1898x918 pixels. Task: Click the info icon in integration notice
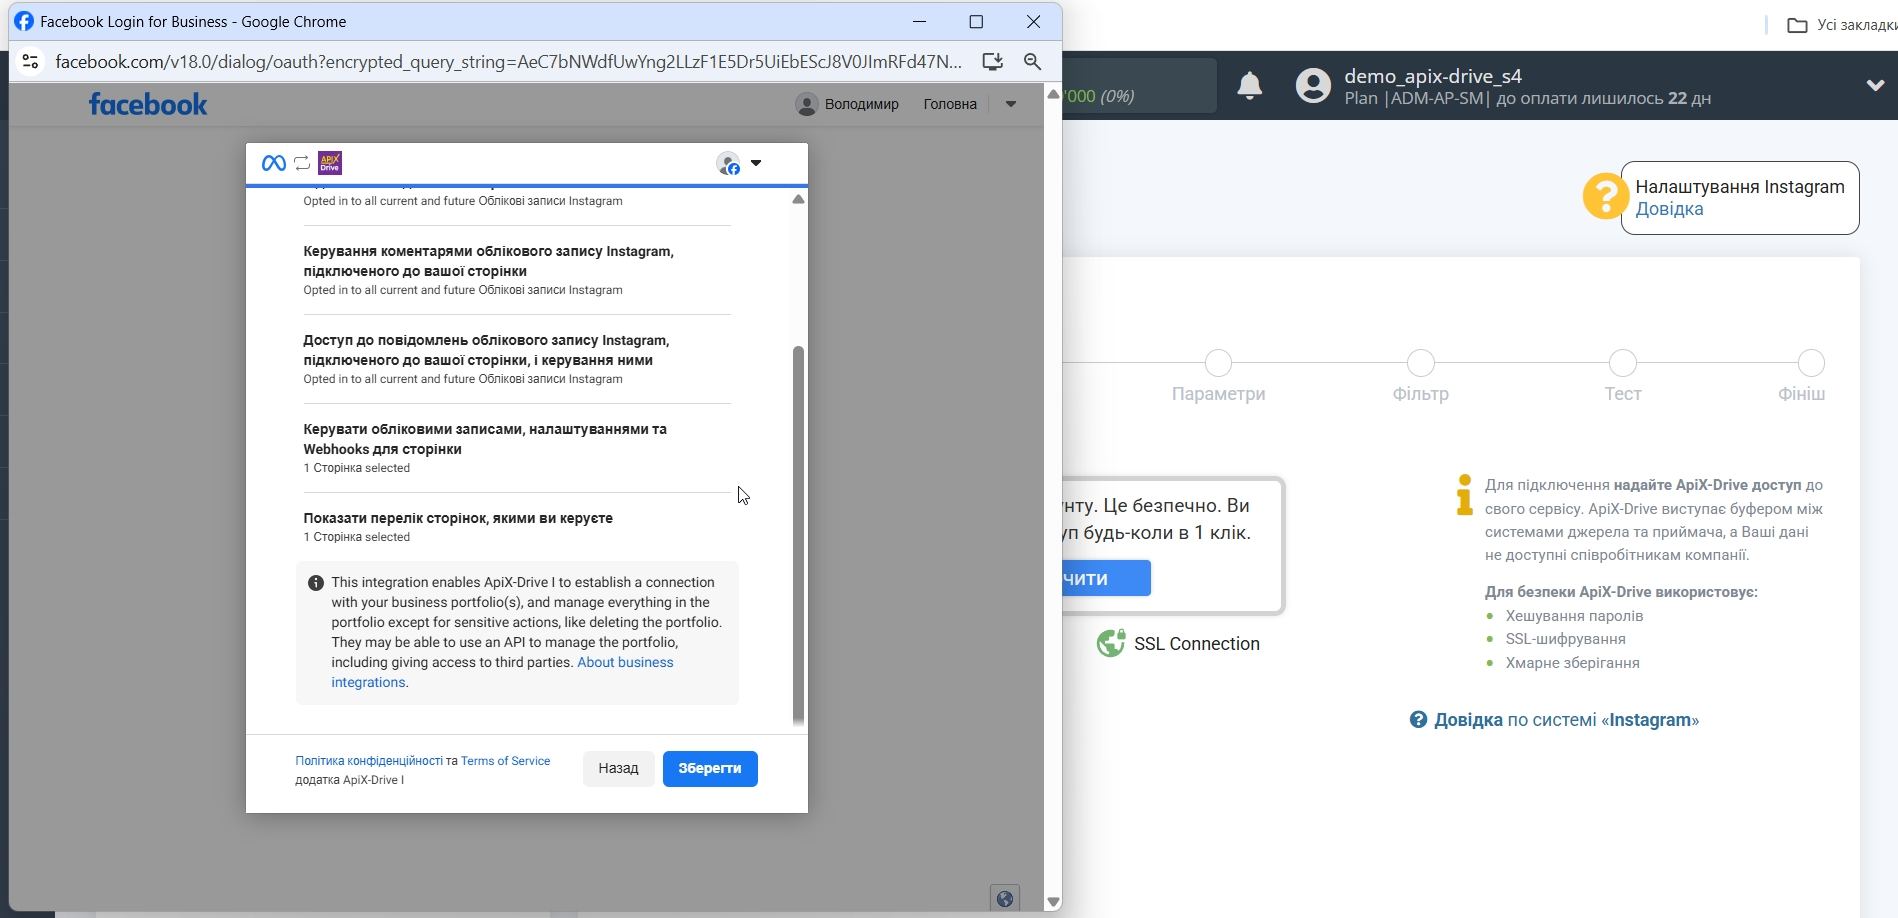pyautogui.click(x=315, y=583)
